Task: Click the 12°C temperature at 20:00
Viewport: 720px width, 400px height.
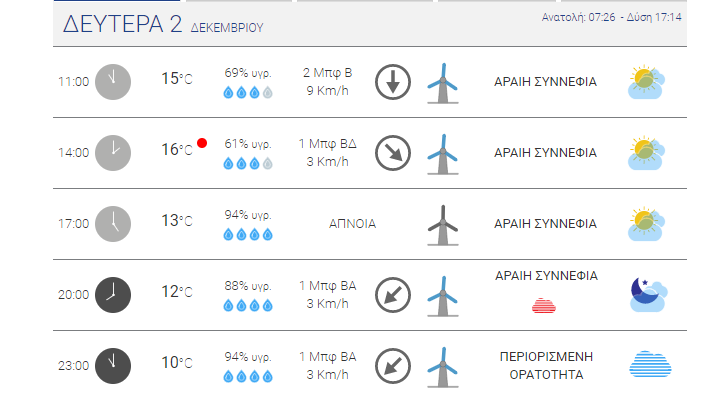Action: (x=177, y=292)
